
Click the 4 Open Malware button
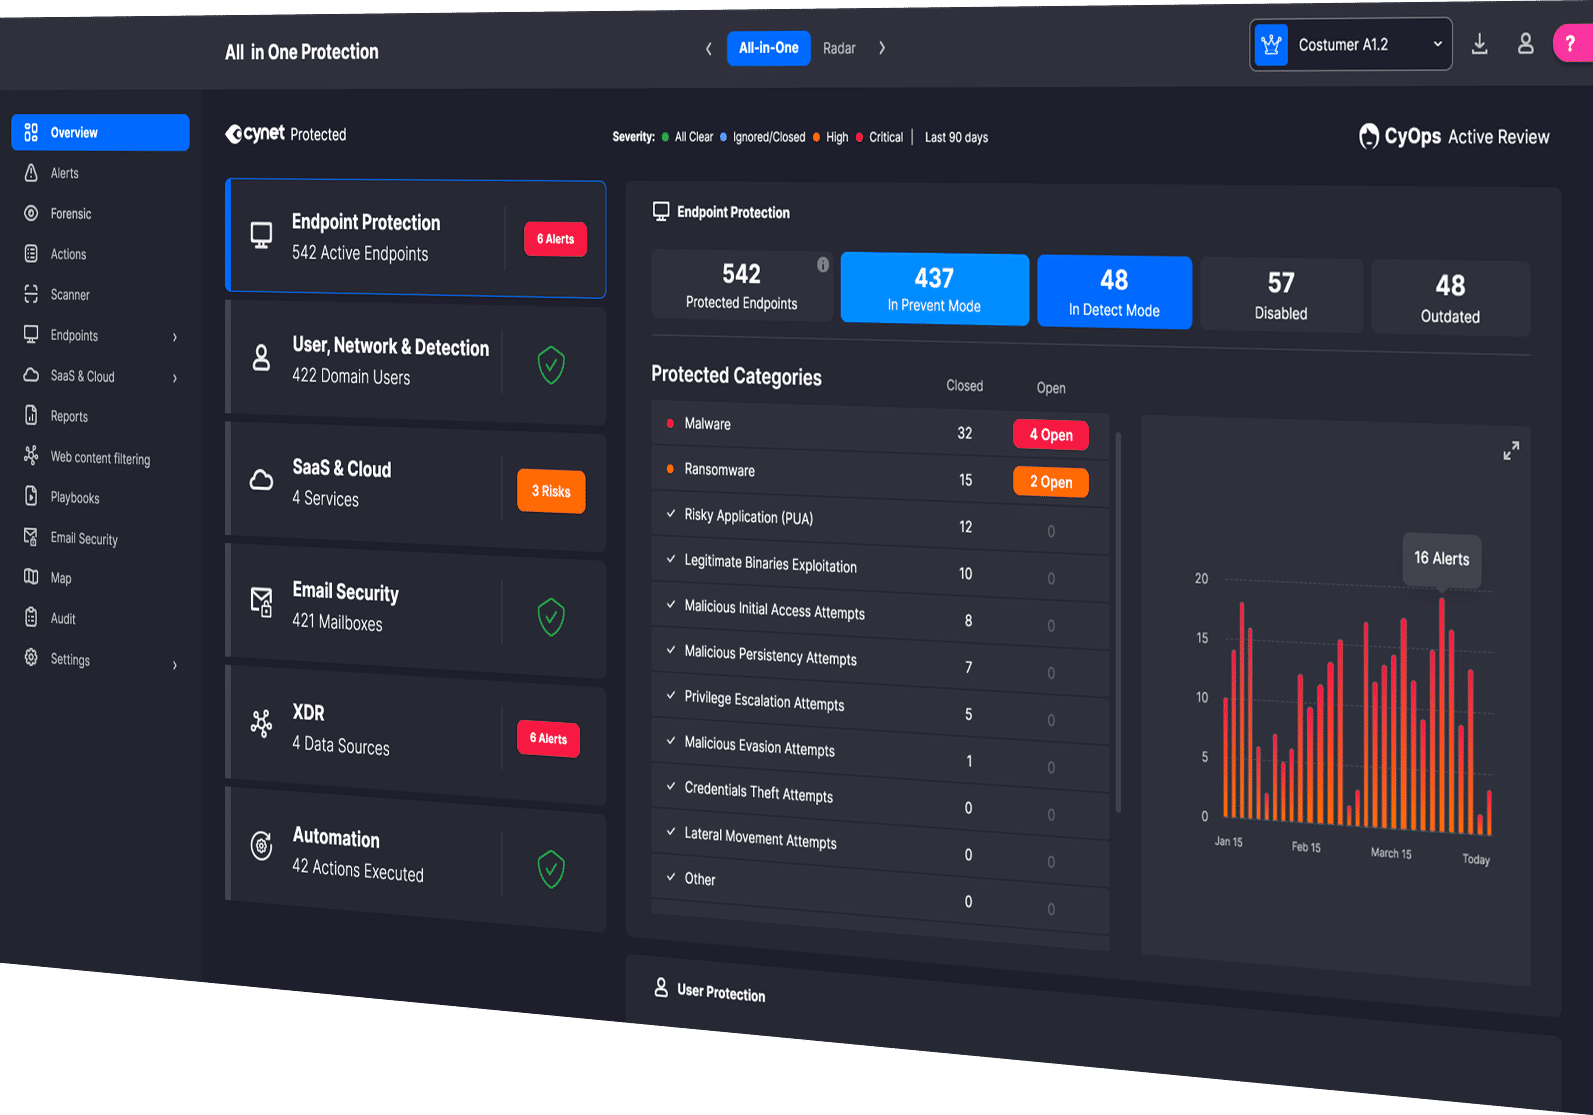coord(1050,435)
